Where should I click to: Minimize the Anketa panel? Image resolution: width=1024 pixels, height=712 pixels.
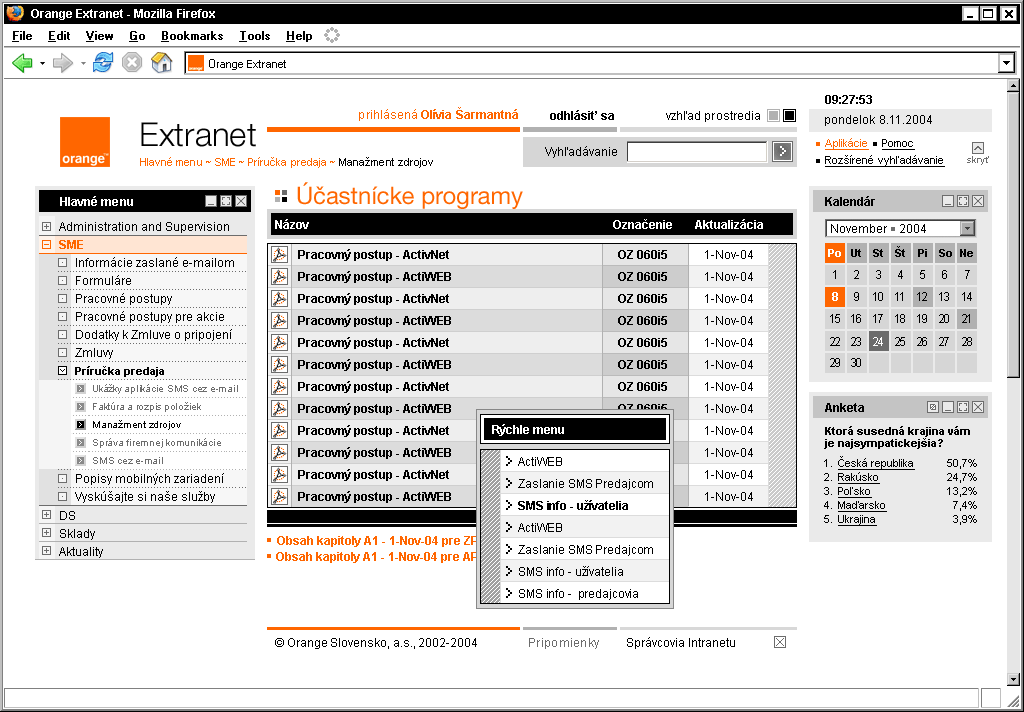pyautogui.click(x=948, y=407)
